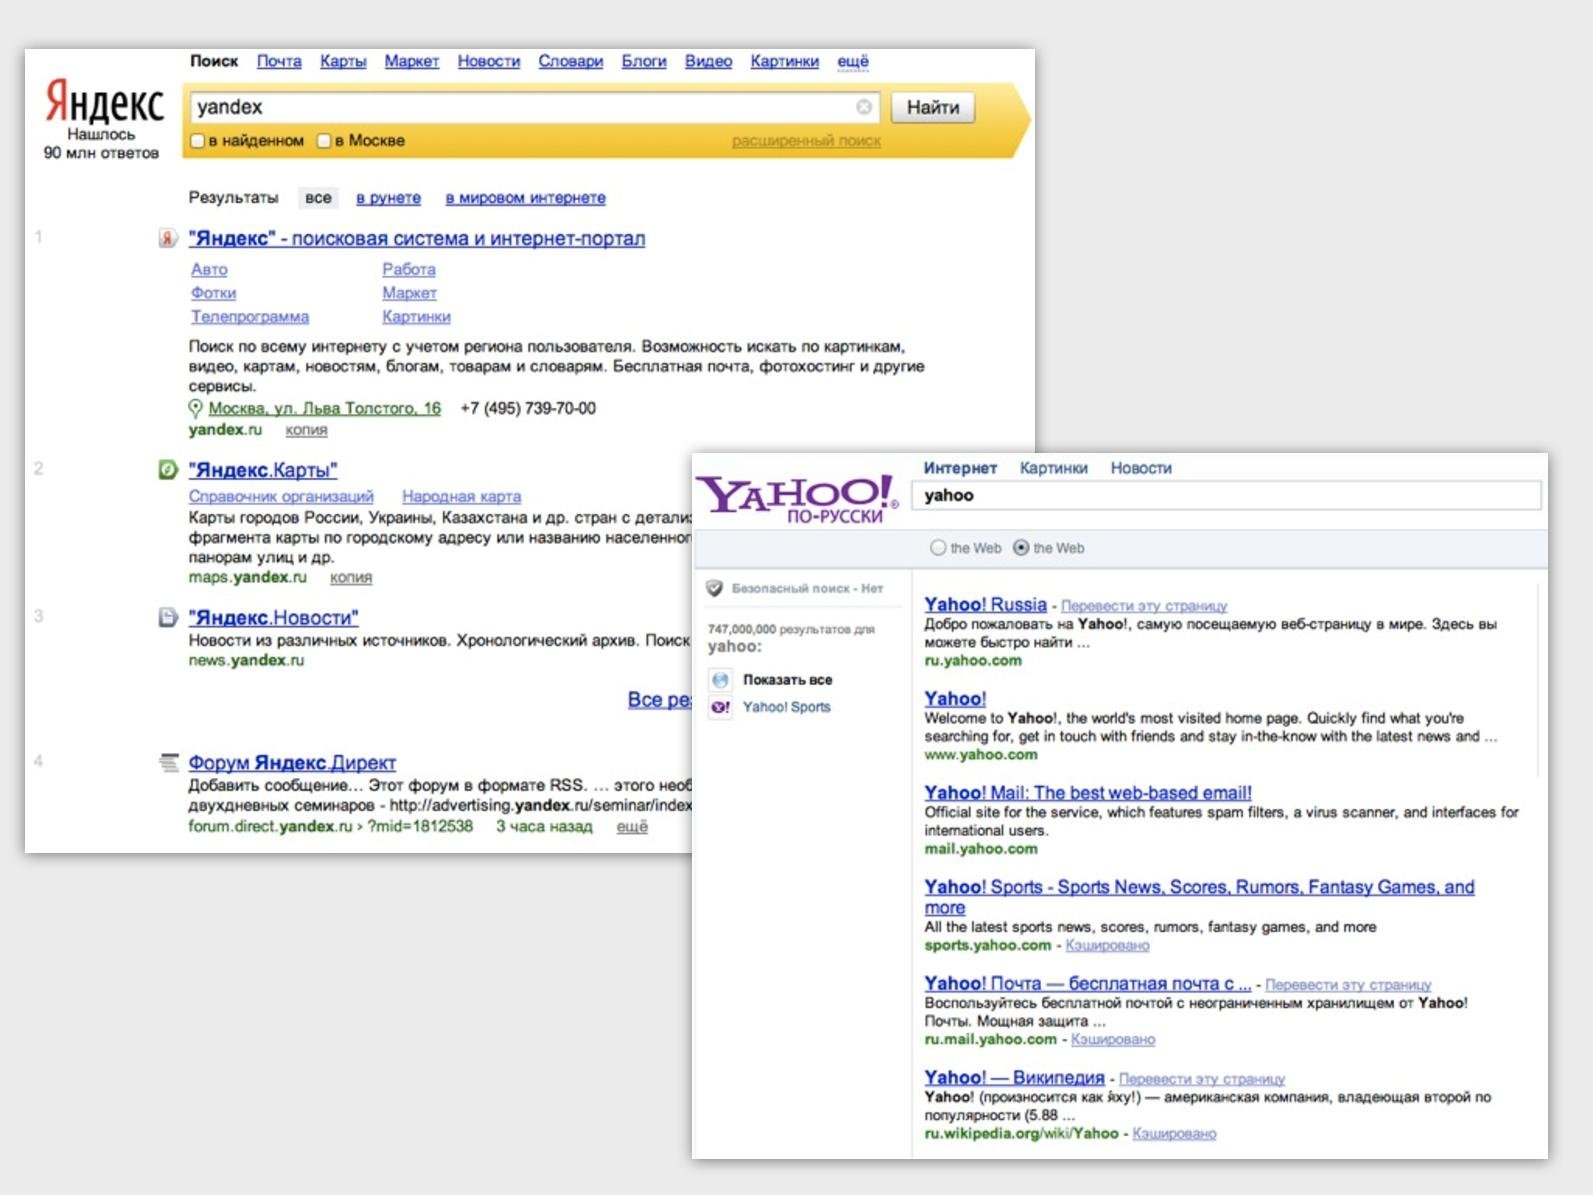1593x1195 pixels.
Task: Click the Yahoo results scrollbar
Action: 1538,680
